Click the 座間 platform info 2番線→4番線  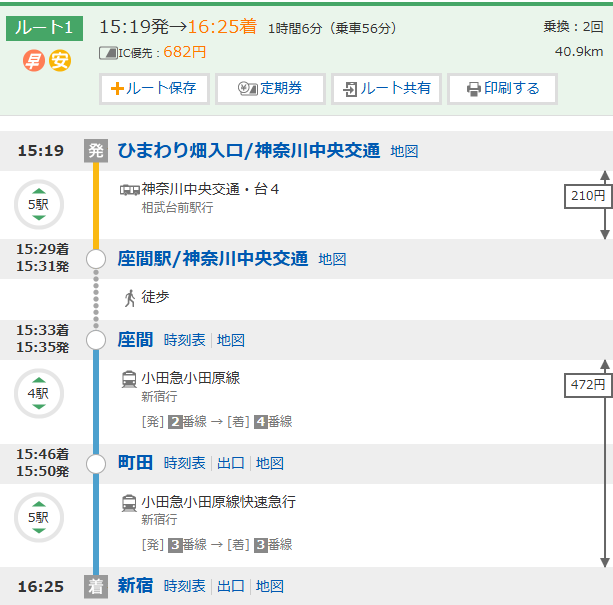[x=217, y=422]
